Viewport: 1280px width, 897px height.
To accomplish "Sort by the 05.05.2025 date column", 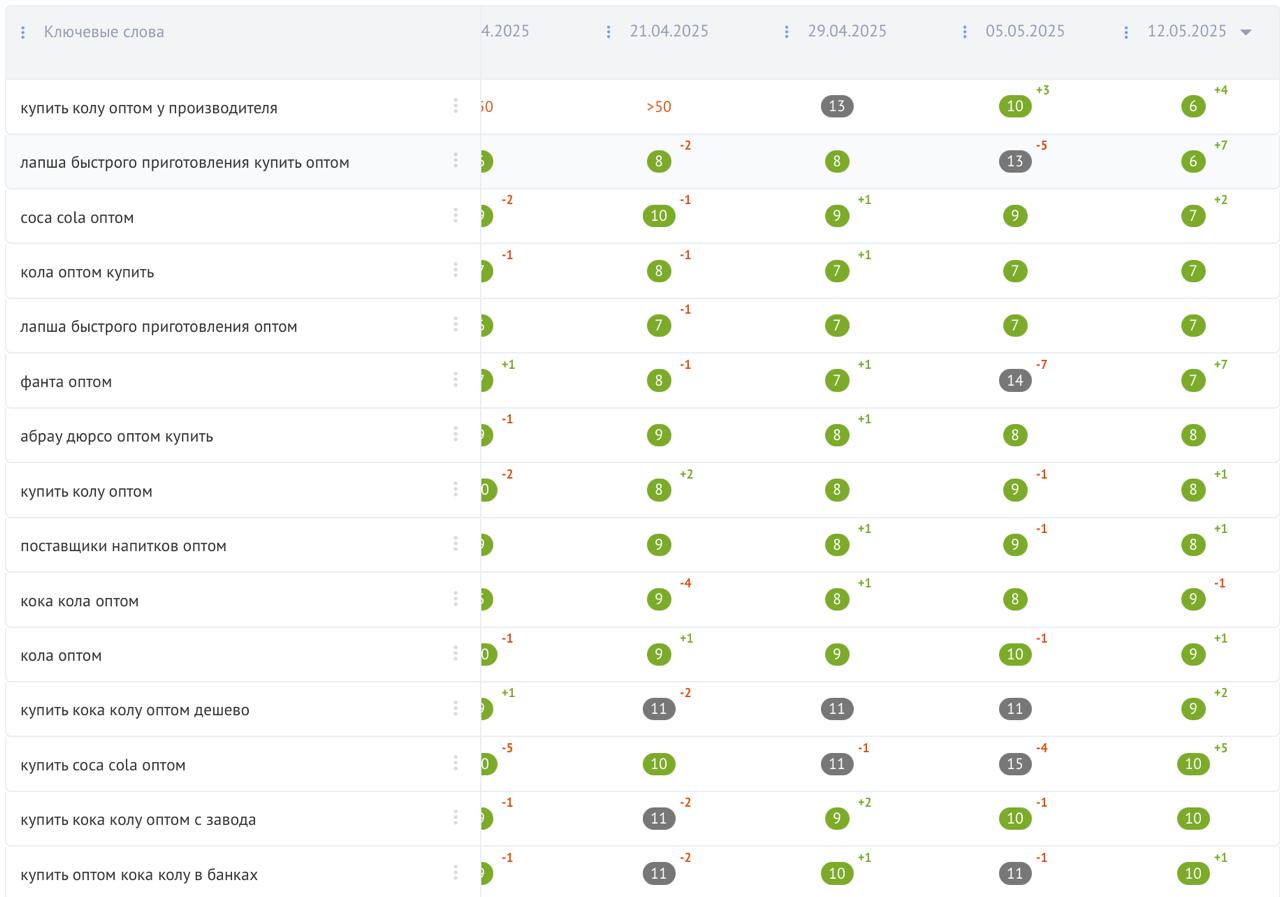I will tap(1024, 32).
